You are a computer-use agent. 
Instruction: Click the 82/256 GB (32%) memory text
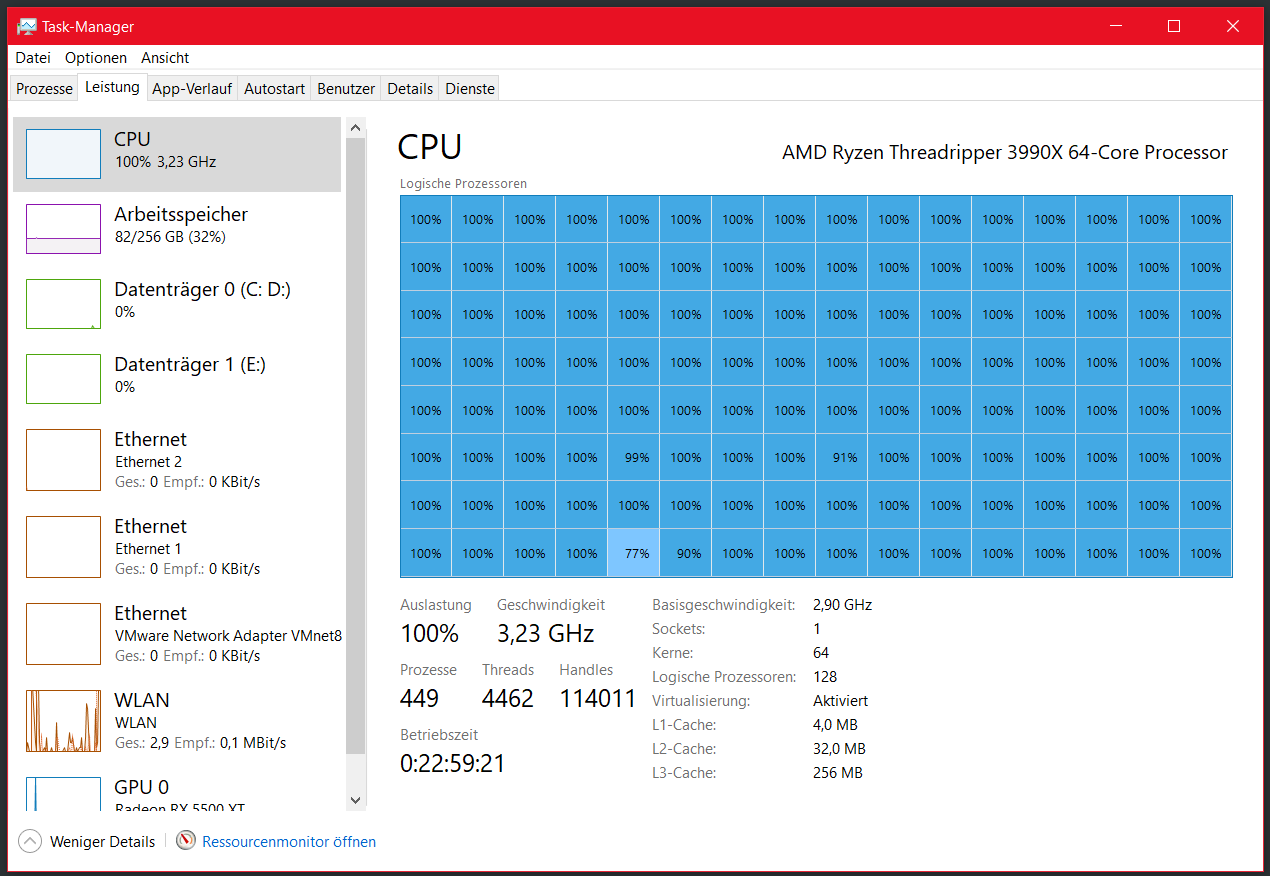[170, 237]
